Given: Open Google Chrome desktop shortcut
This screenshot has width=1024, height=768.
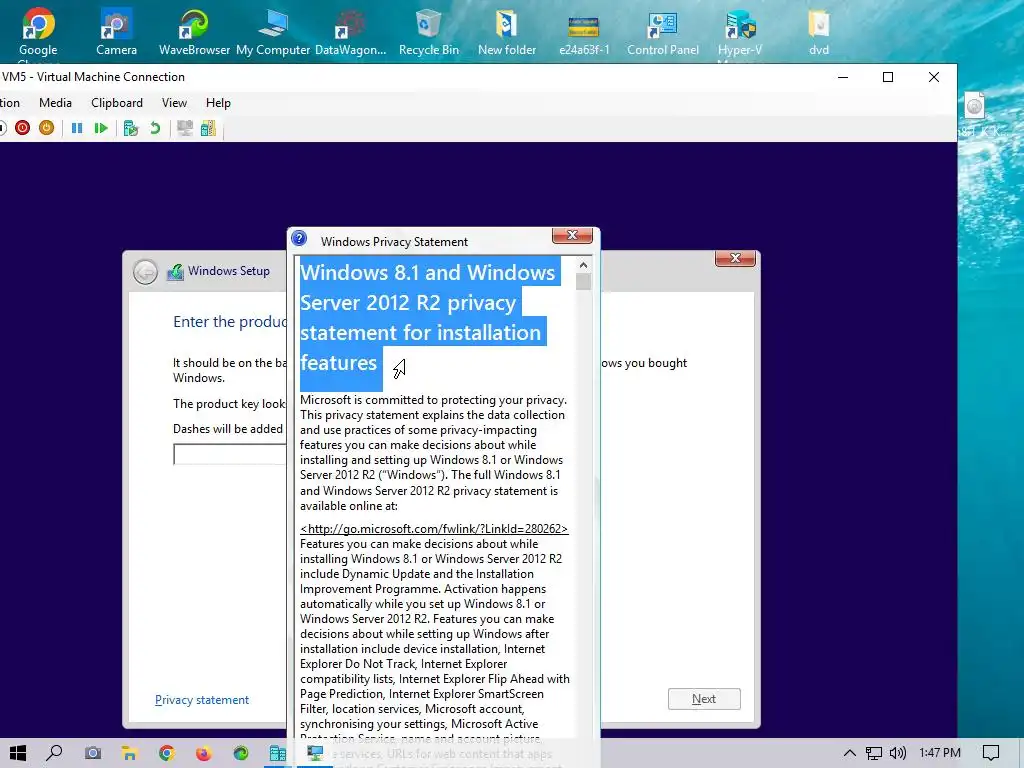Looking at the screenshot, I should tap(38, 31).
